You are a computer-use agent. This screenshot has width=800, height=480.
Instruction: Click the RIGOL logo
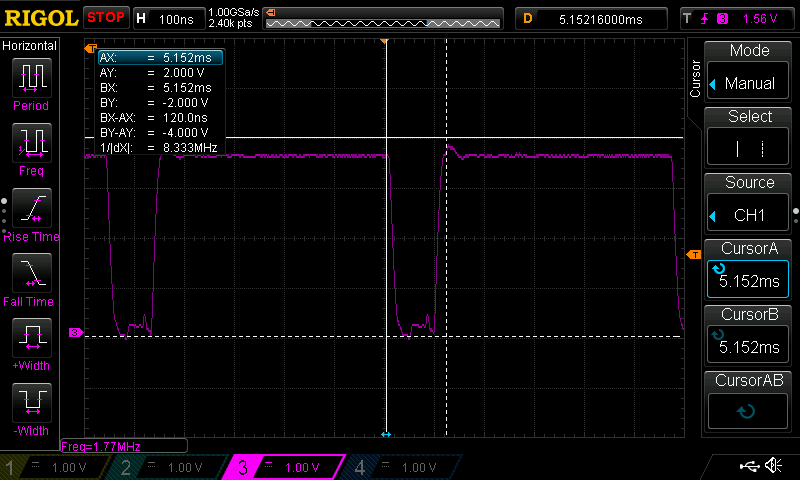pyautogui.click(x=41, y=18)
